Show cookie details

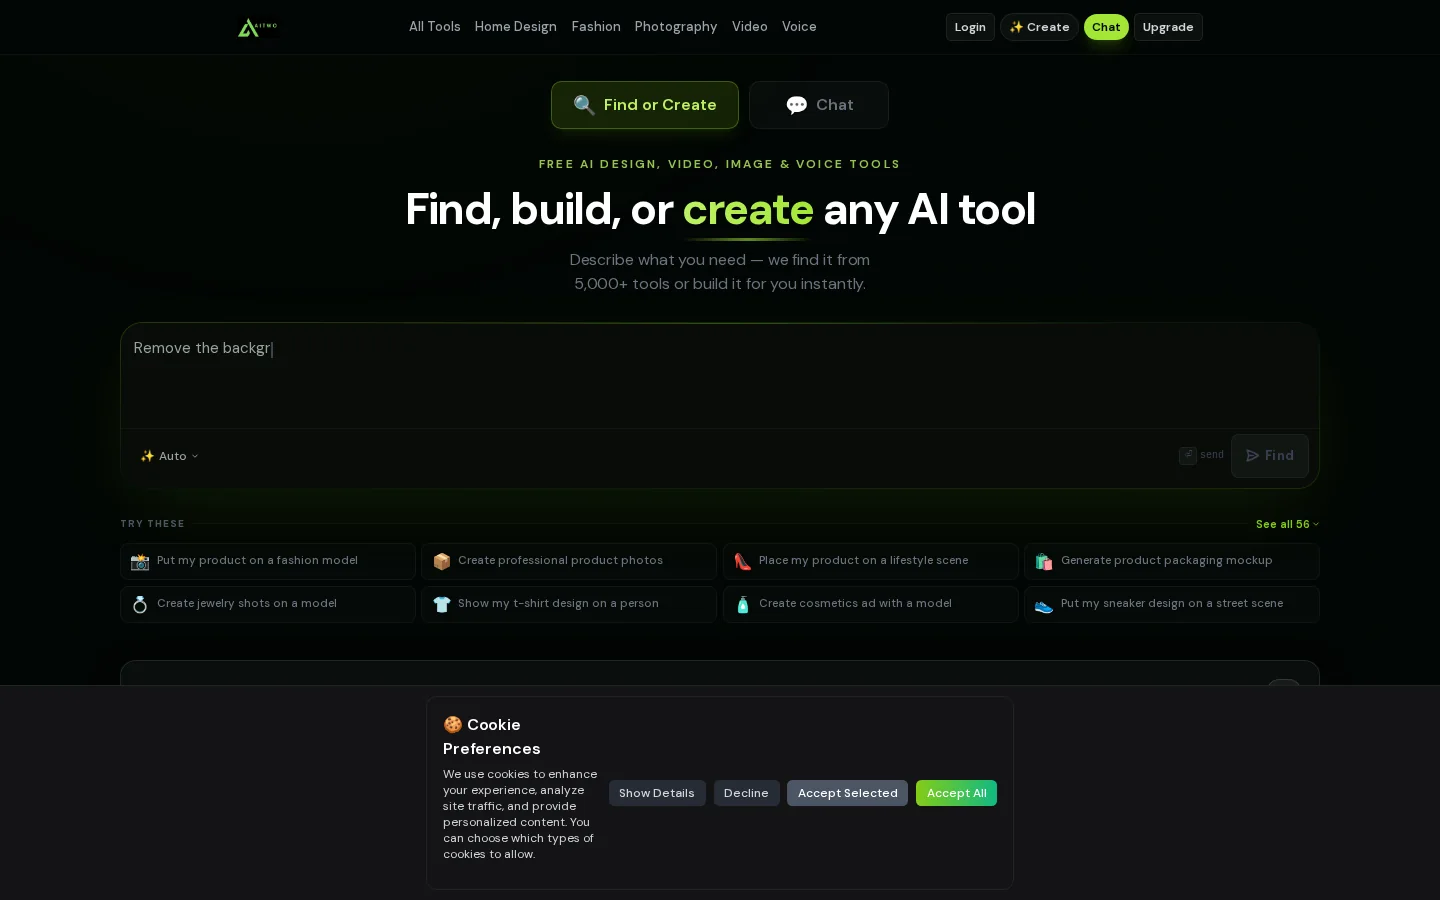pyautogui.click(x=657, y=793)
